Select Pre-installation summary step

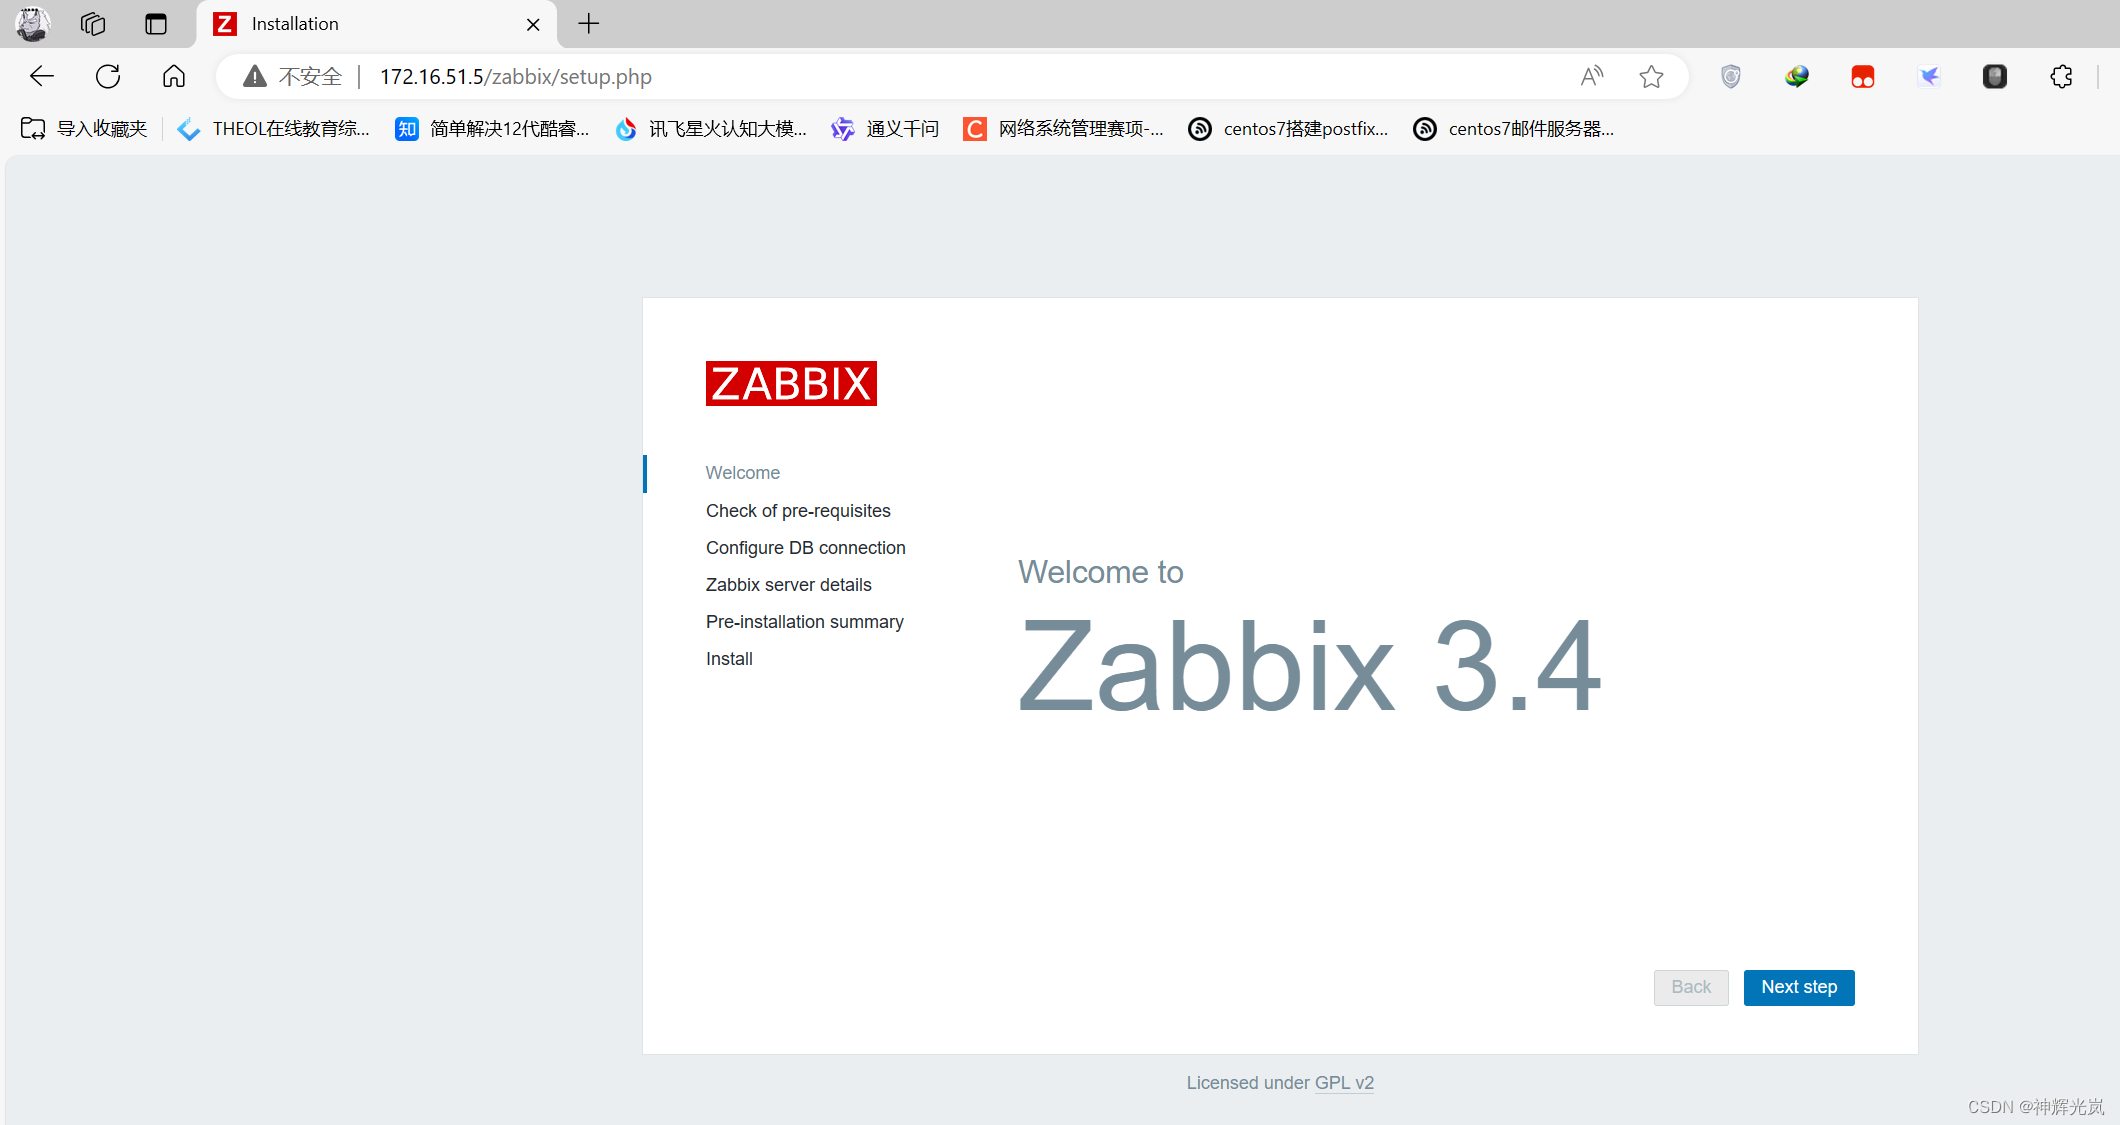(x=805, y=622)
